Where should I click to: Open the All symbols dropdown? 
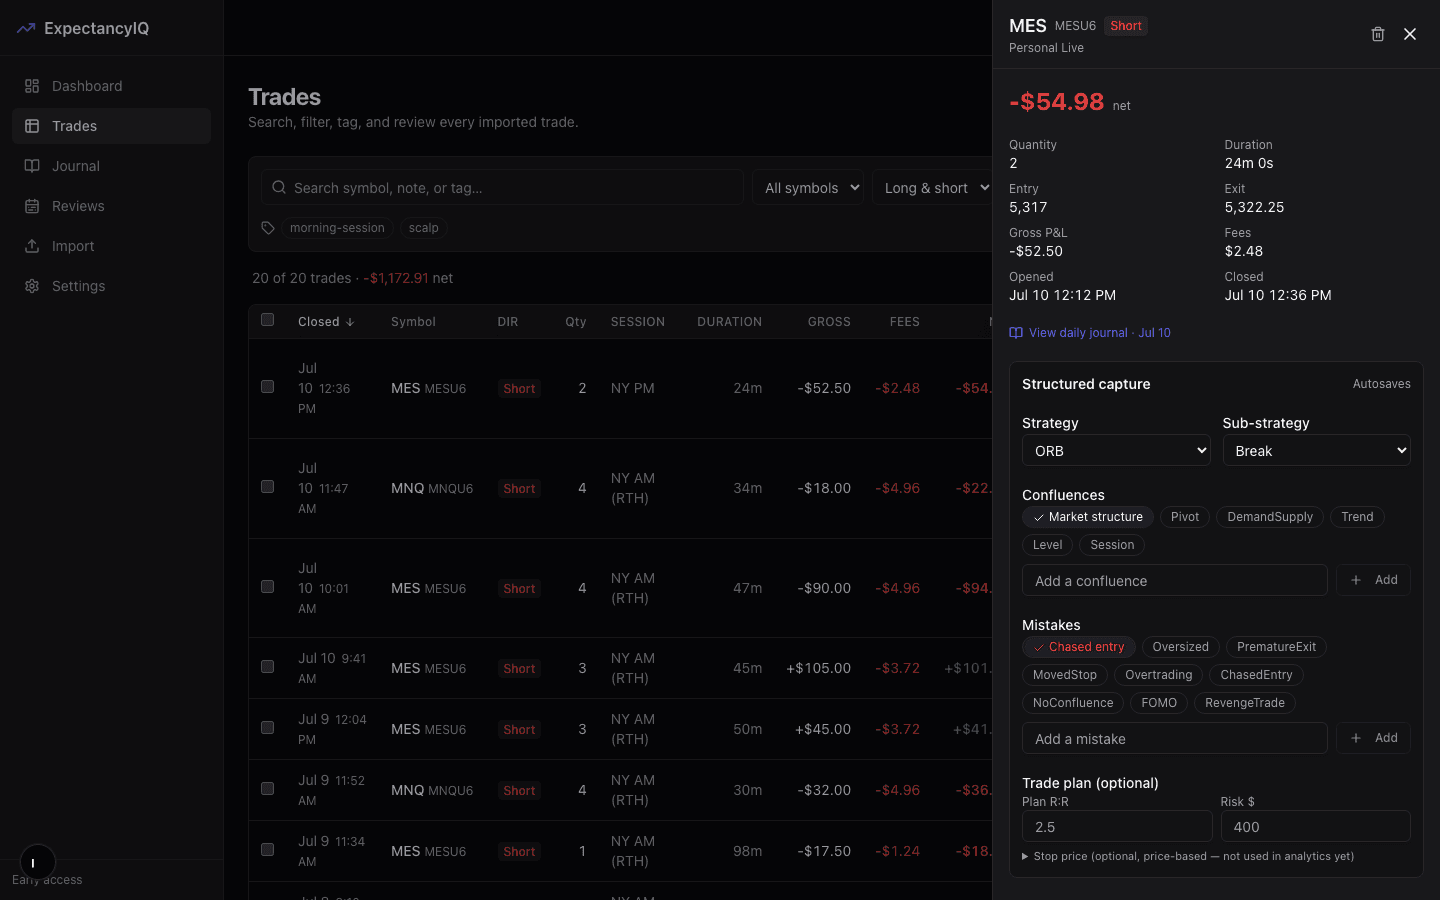808,187
